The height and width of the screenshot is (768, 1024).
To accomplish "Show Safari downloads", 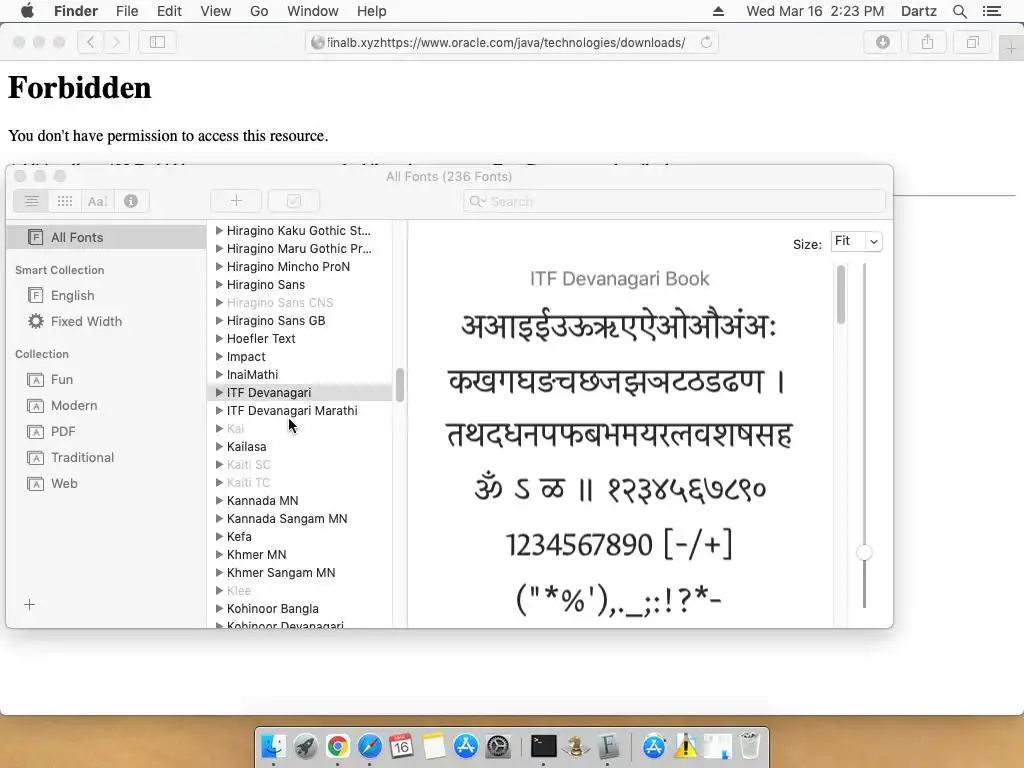I will coord(883,42).
